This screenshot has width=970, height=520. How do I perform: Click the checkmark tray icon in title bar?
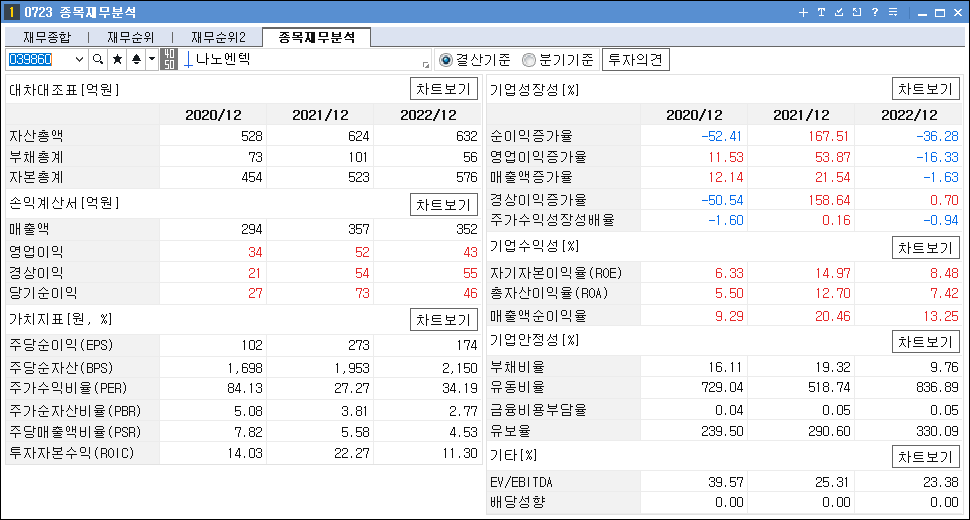[839, 12]
